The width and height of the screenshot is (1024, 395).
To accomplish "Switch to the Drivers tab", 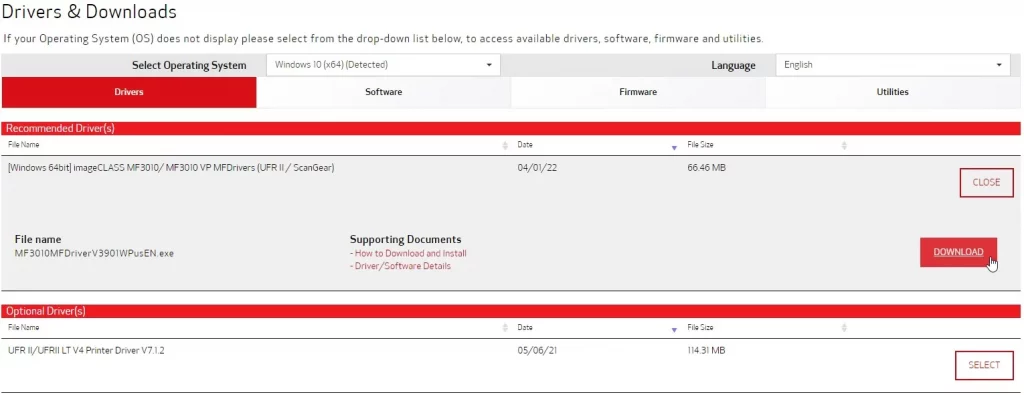I will (129, 92).
